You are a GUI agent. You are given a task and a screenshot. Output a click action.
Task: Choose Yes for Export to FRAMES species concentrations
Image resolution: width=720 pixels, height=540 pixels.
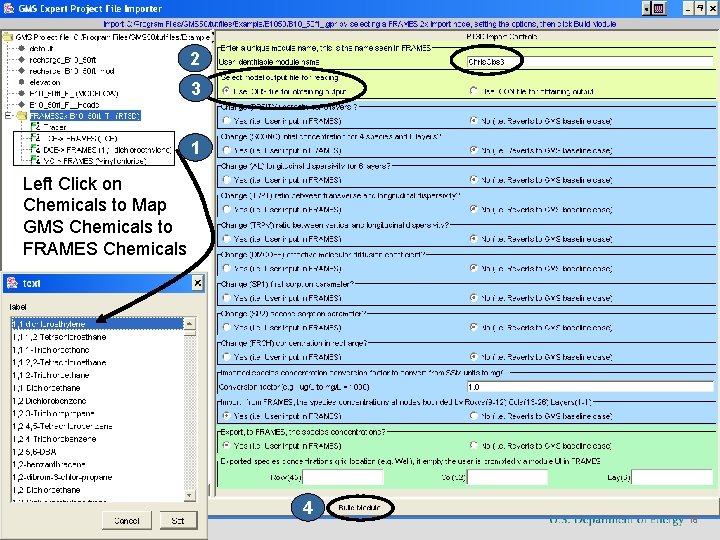click(226, 445)
